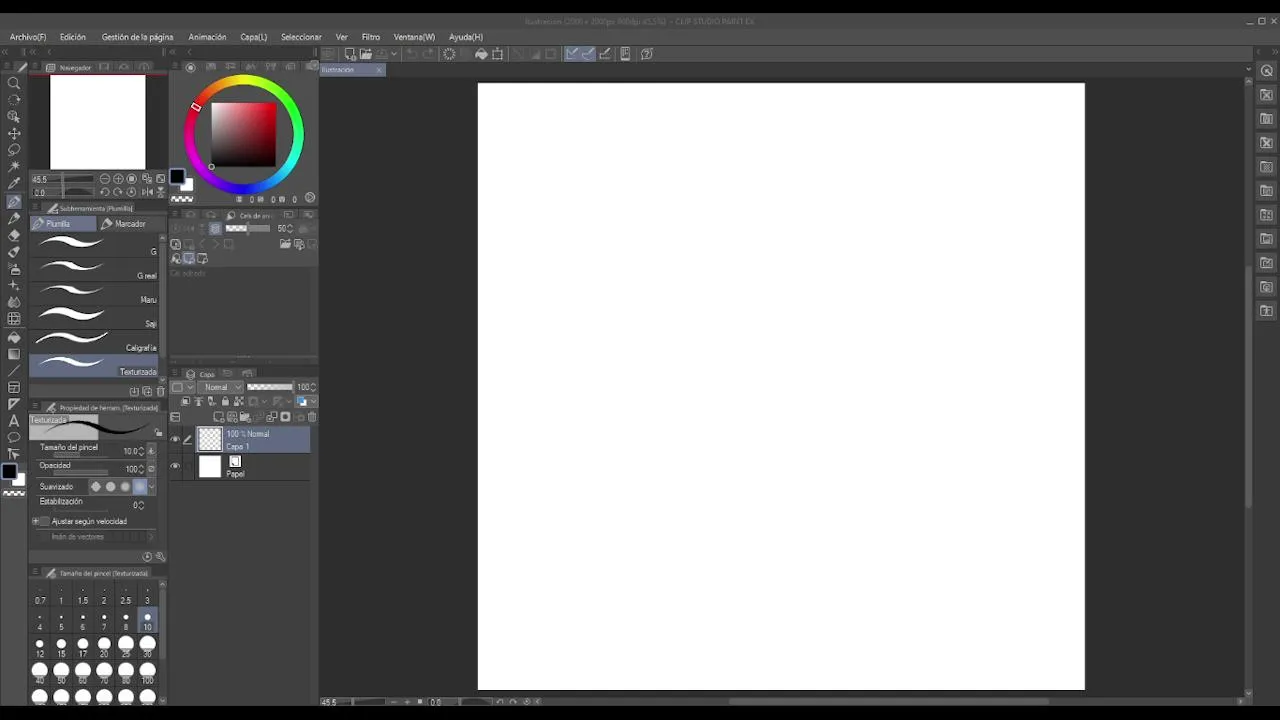Viewport: 1280px width, 720px height.
Task: Select first Suavizado none option
Action: point(96,487)
